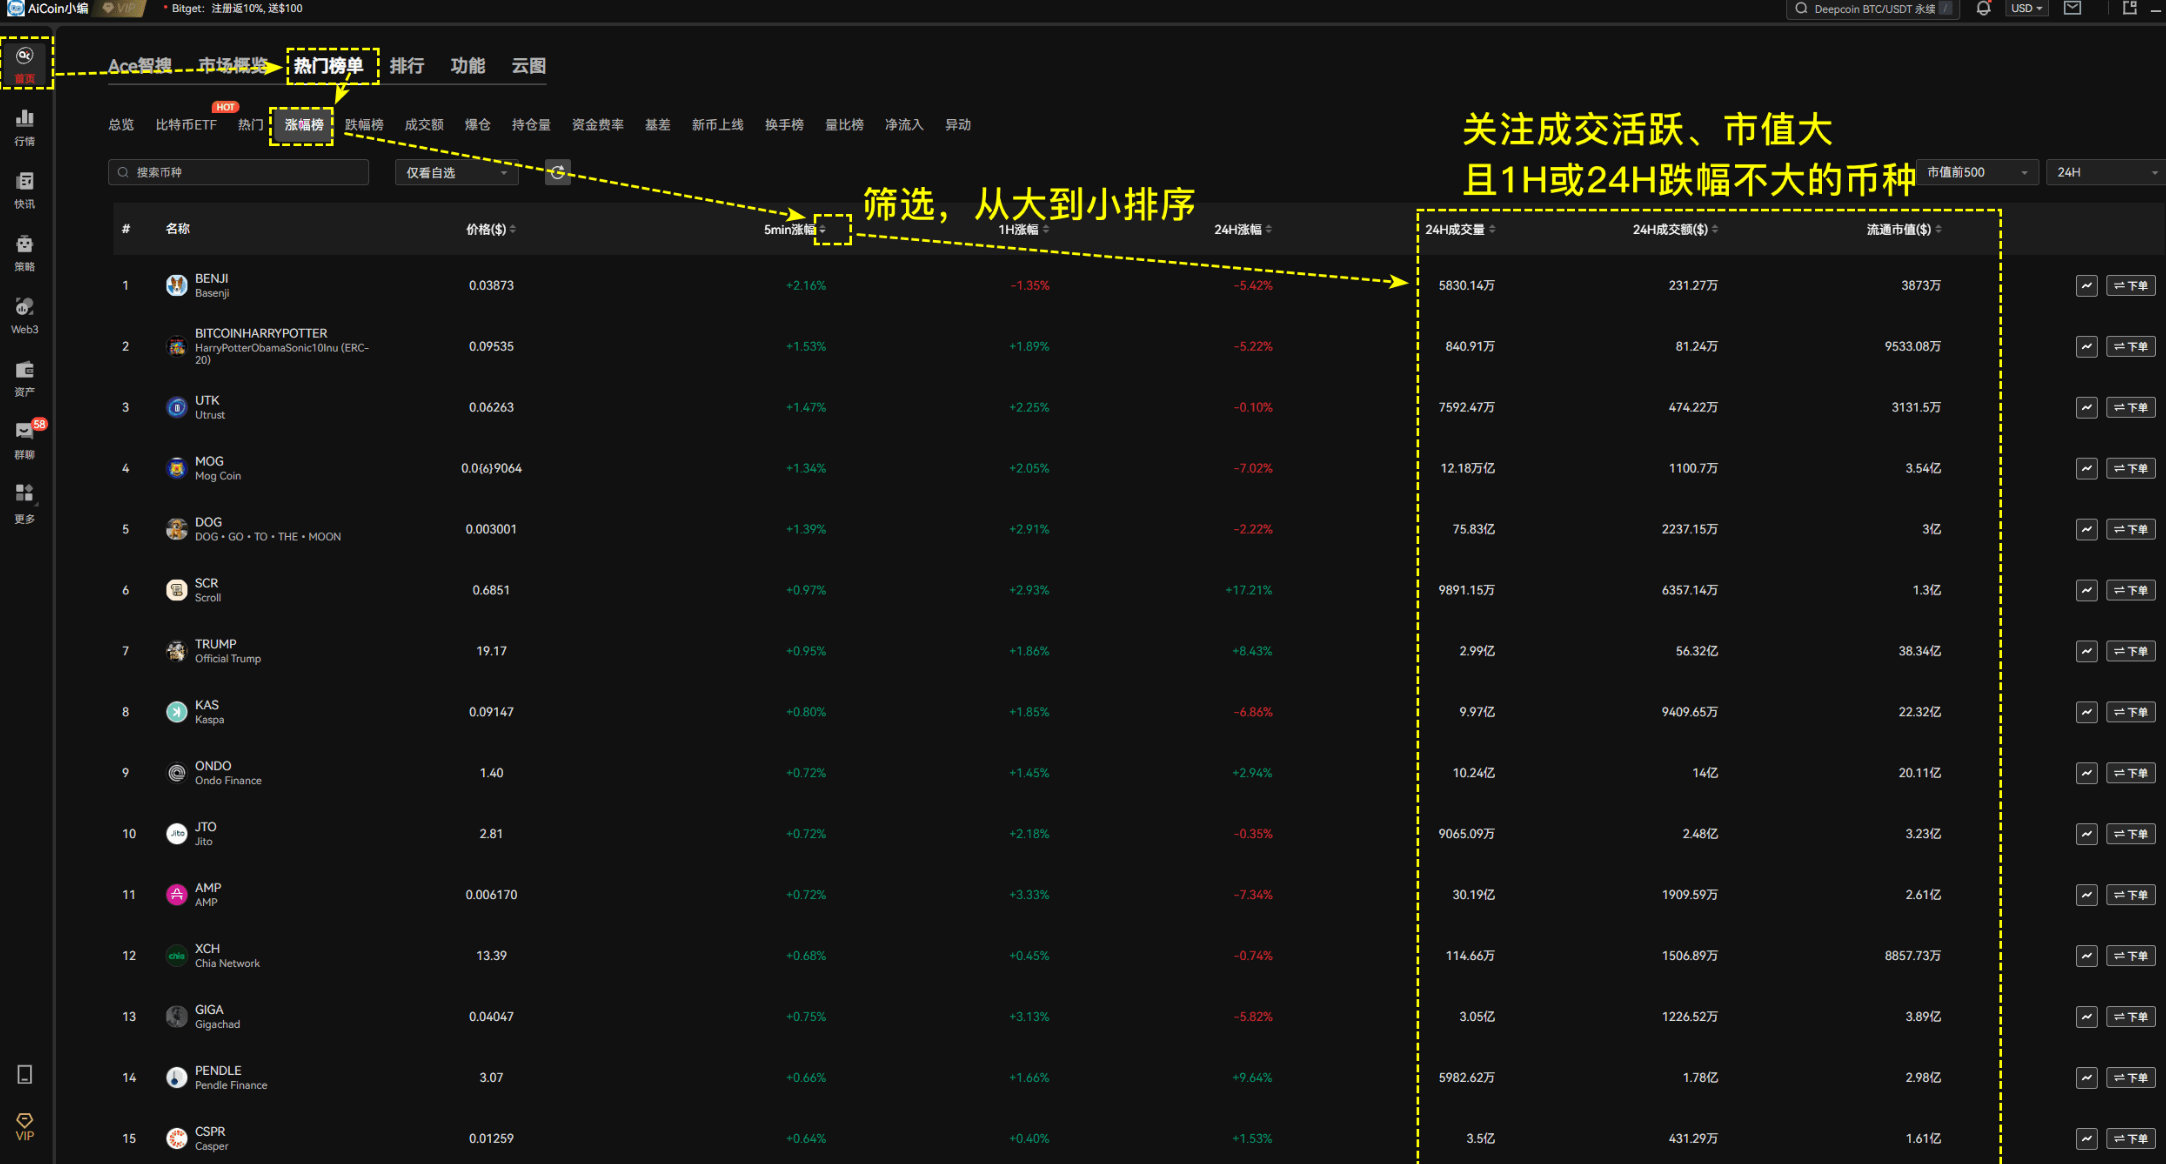Click the refresh icon beside 仅看自选
The width and height of the screenshot is (2166, 1164).
point(558,172)
